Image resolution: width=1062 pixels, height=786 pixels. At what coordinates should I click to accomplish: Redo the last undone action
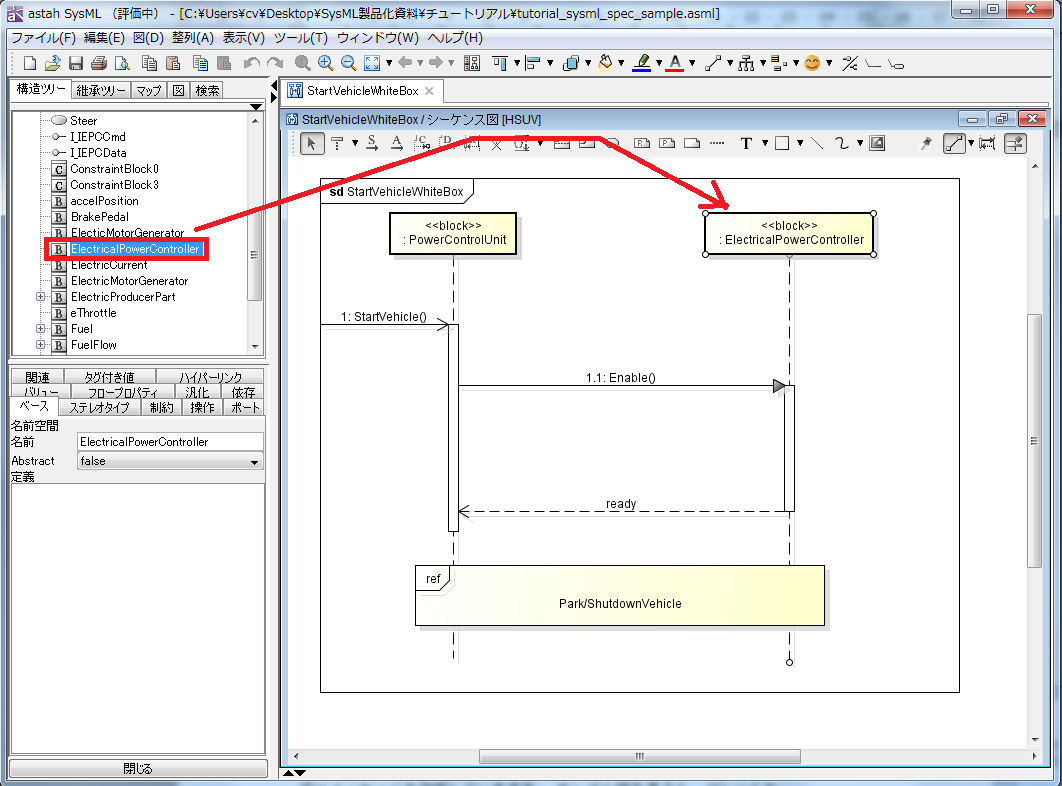[275, 63]
